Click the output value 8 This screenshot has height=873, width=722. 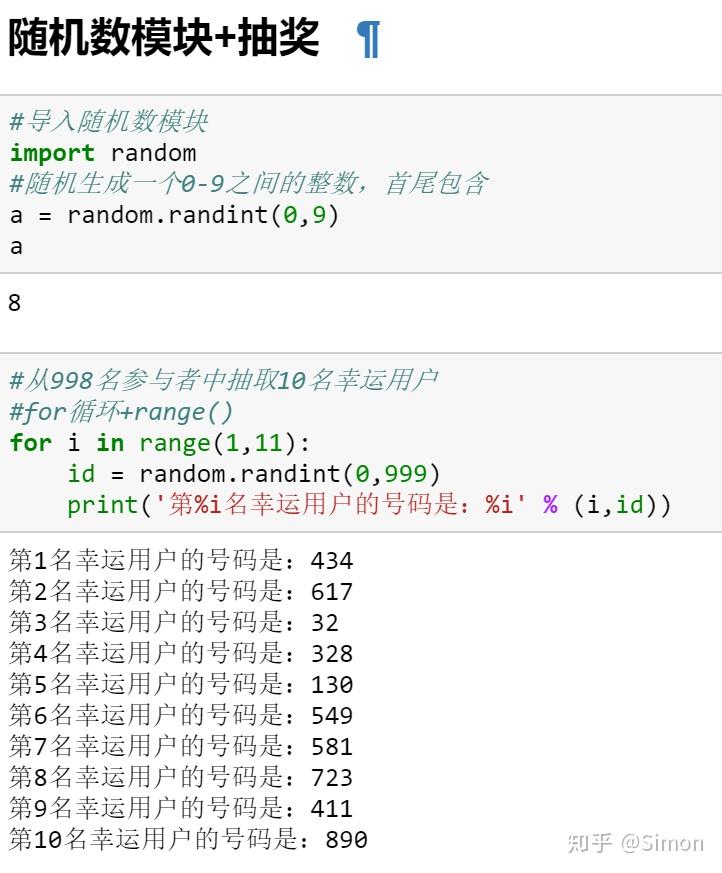coord(15,302)
